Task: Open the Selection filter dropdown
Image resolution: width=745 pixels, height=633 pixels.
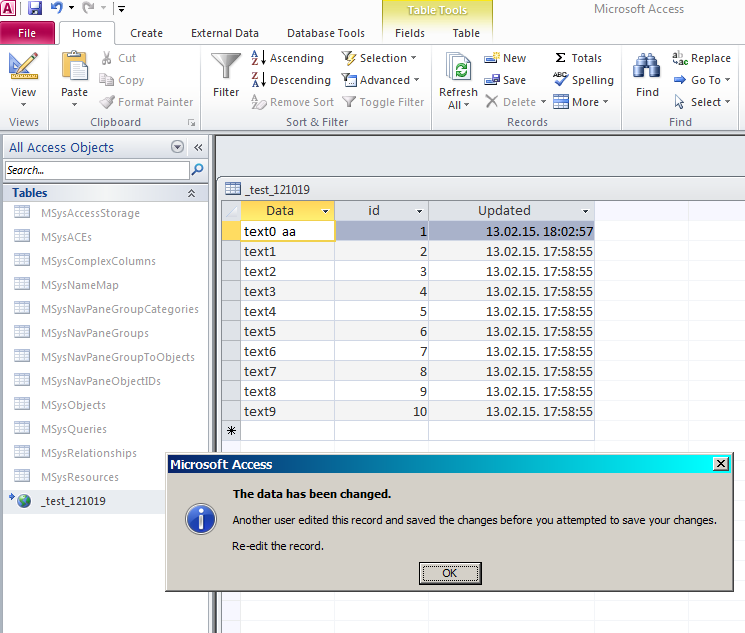Action: pos(413,58)
